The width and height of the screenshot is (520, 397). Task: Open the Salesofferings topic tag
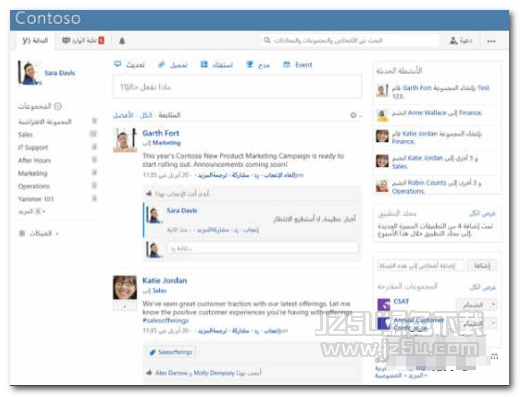[x=171, y=352]
